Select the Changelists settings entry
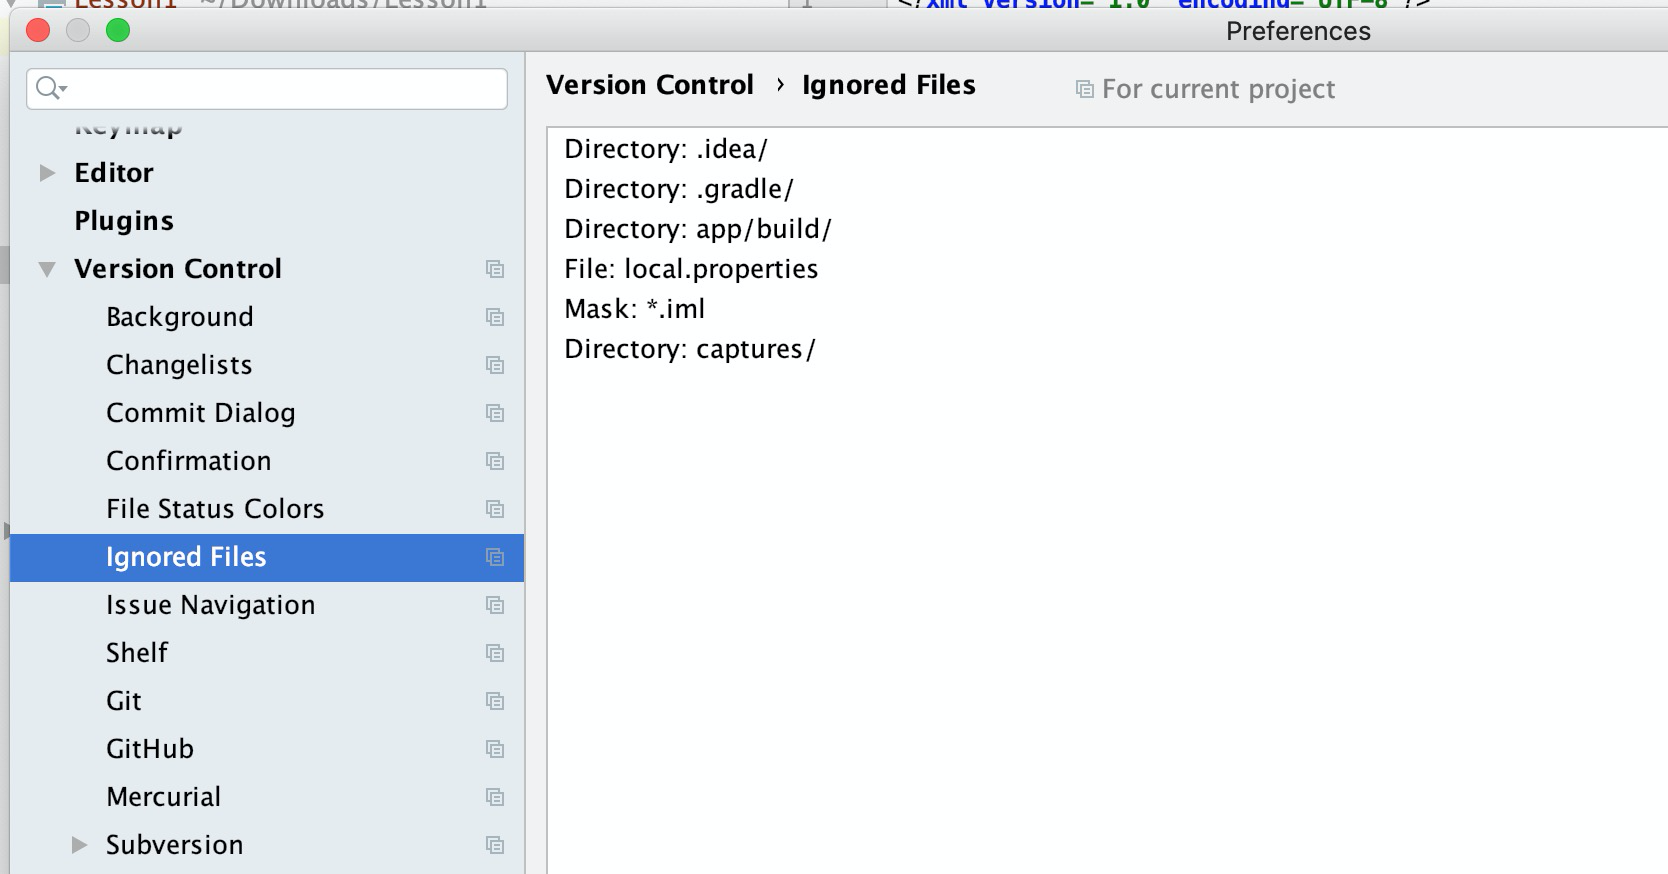The height and width of the screenshot is (874, 1668). pos(179,364)
